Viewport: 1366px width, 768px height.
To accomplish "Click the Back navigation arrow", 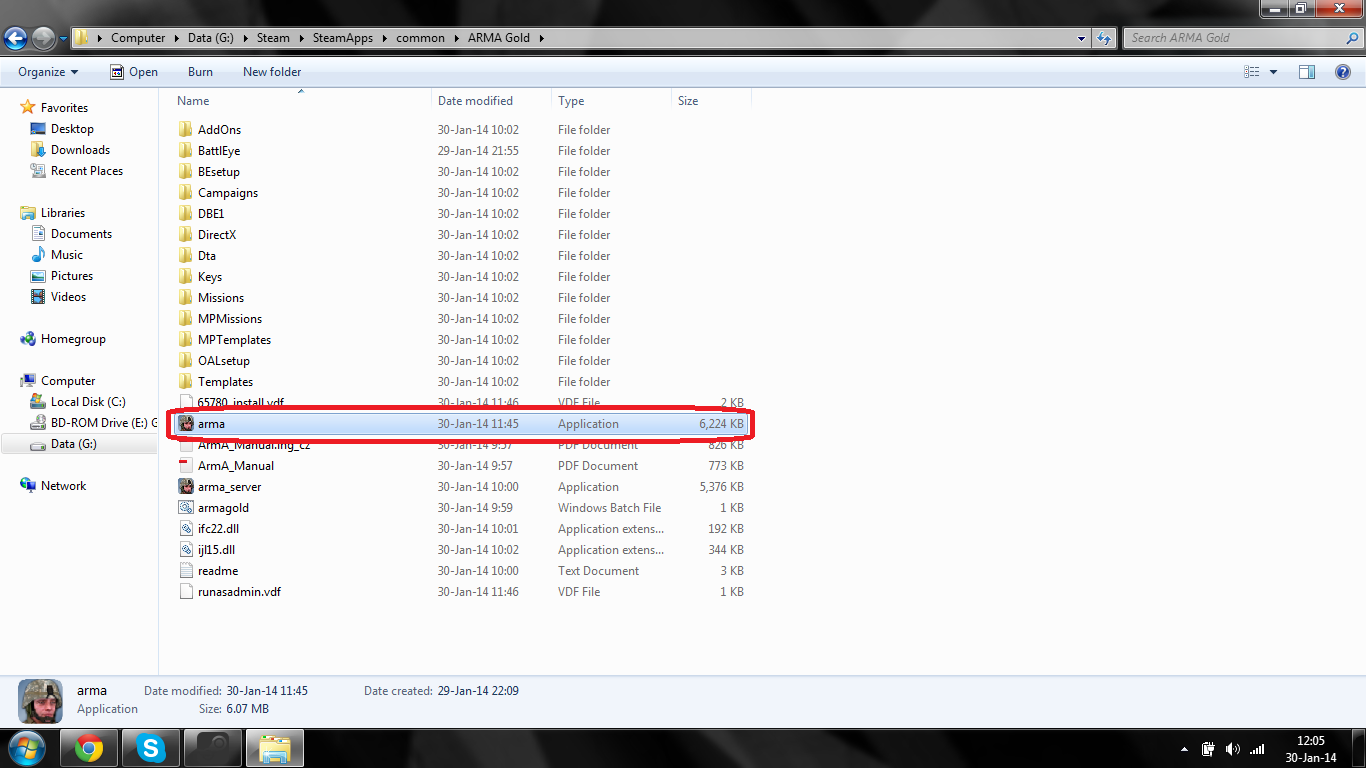I will pyautogui.click(x=16, y=38).
